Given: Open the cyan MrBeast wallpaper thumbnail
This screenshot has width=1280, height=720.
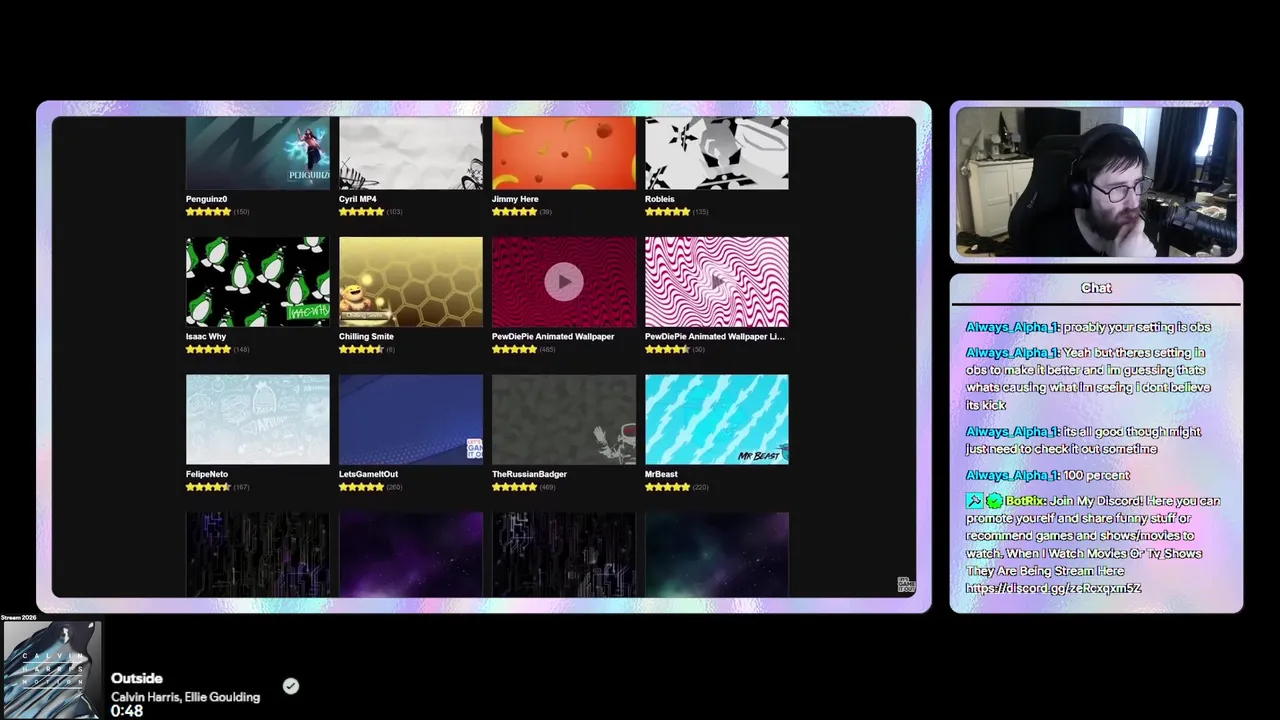Looking at the screenshot, I should tap(716, 420).
